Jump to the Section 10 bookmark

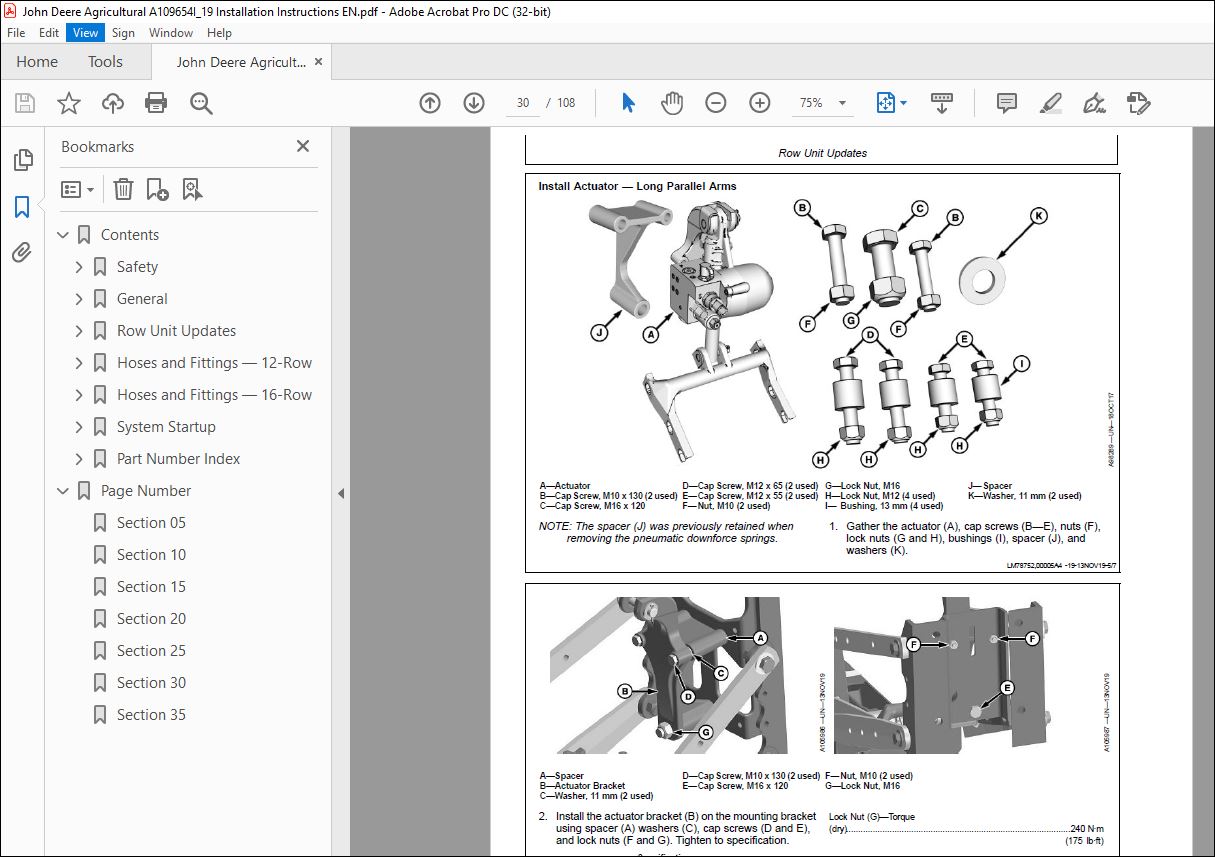(x=151, y=555)
